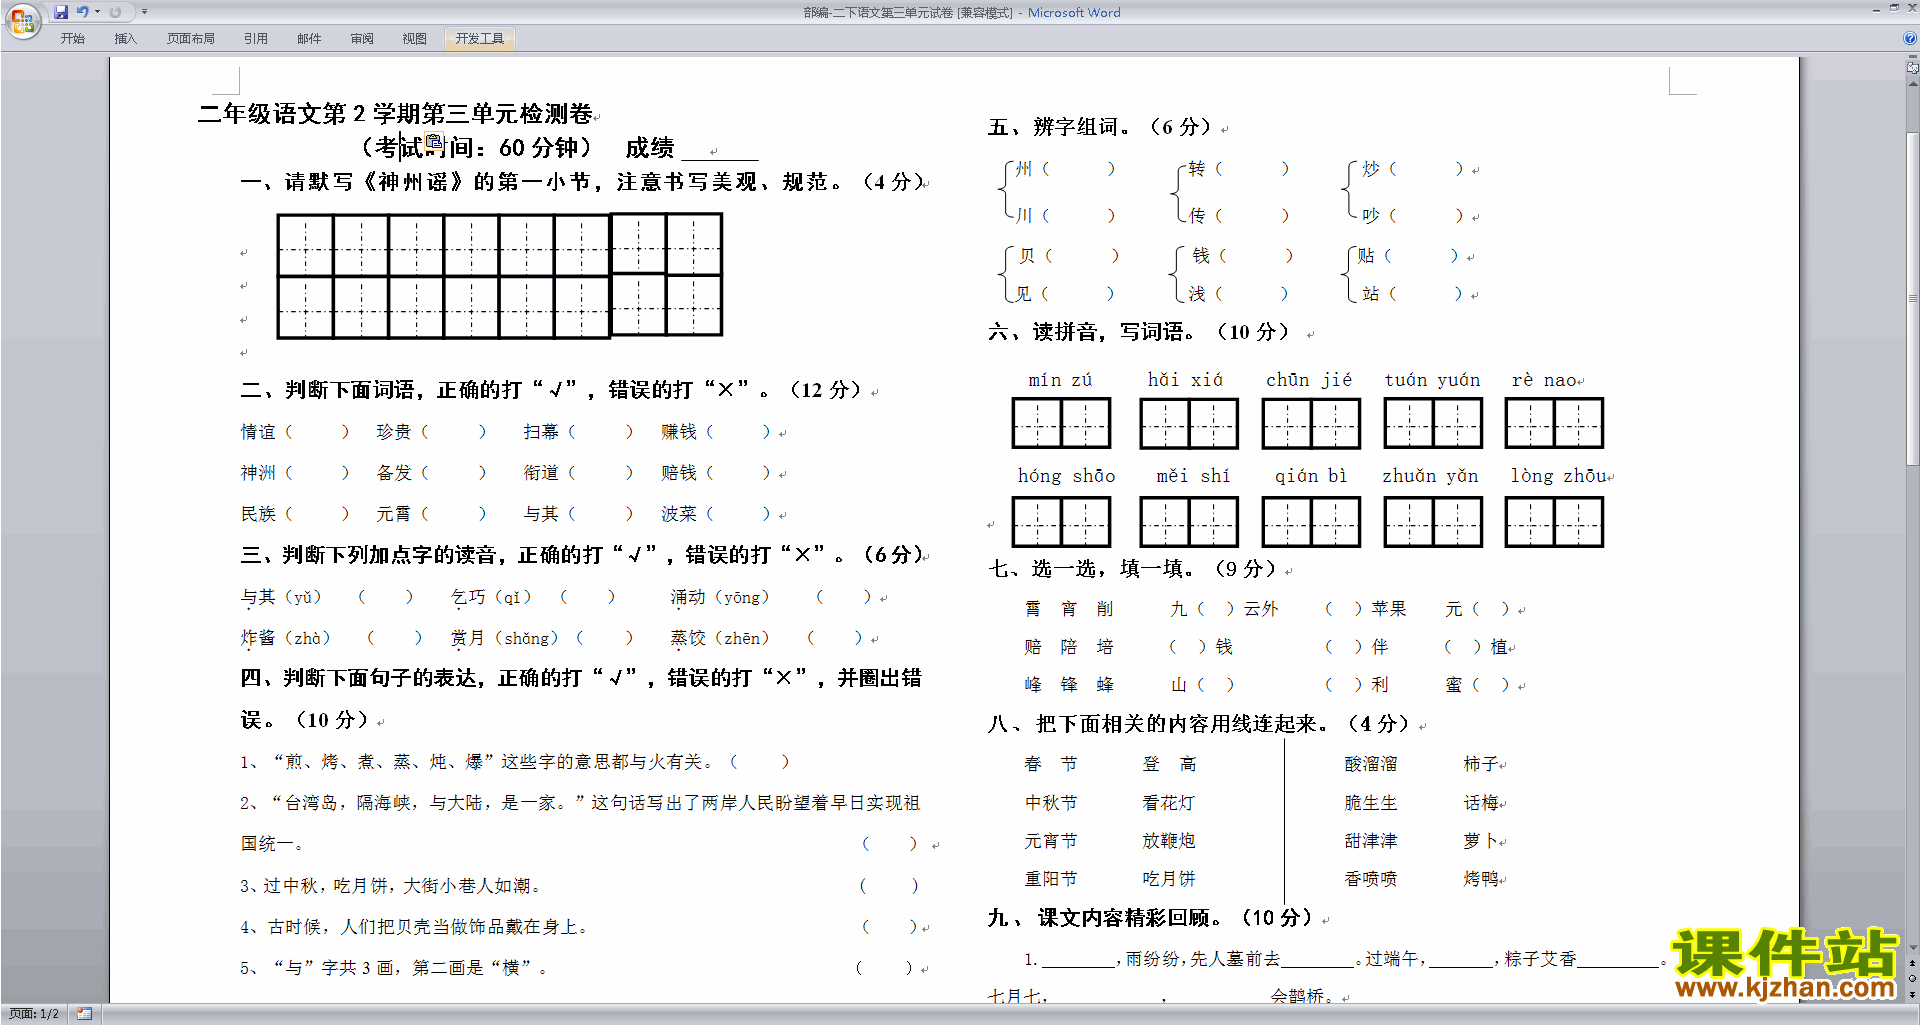
Task: Click the word 神洲 in section two
Action: pos(258,473)
